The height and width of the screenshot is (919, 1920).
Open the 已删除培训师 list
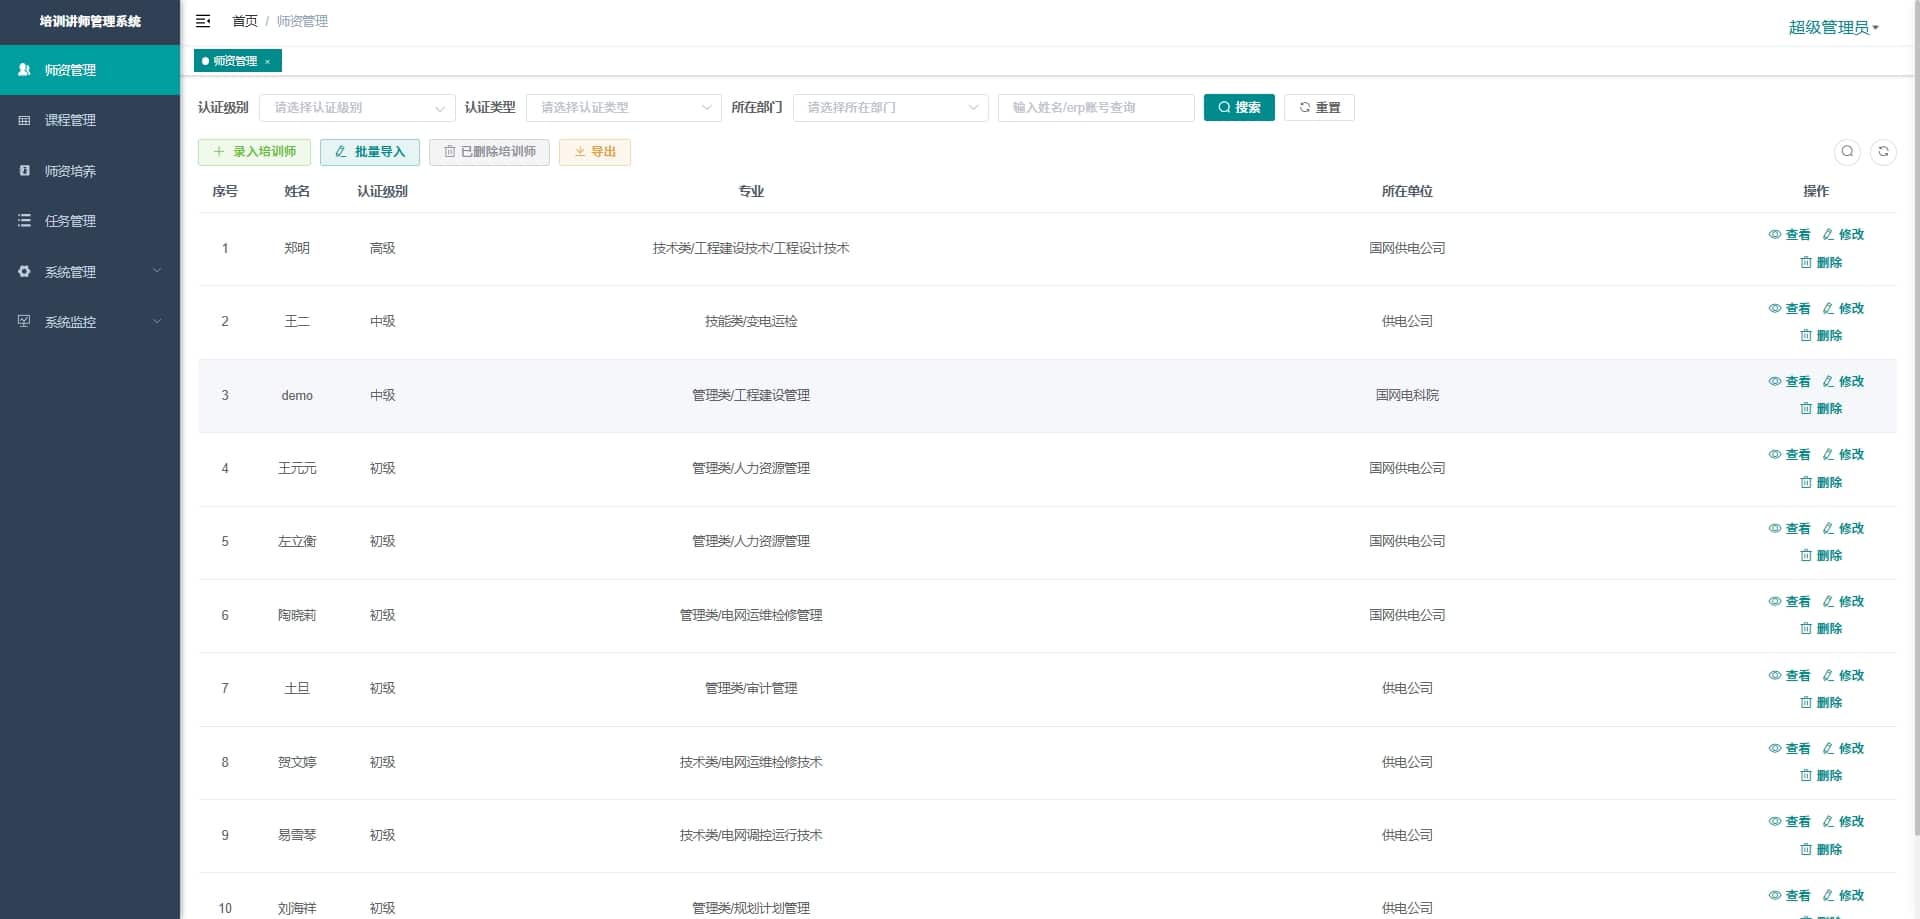pyautogui.click(x=489, y=152)
